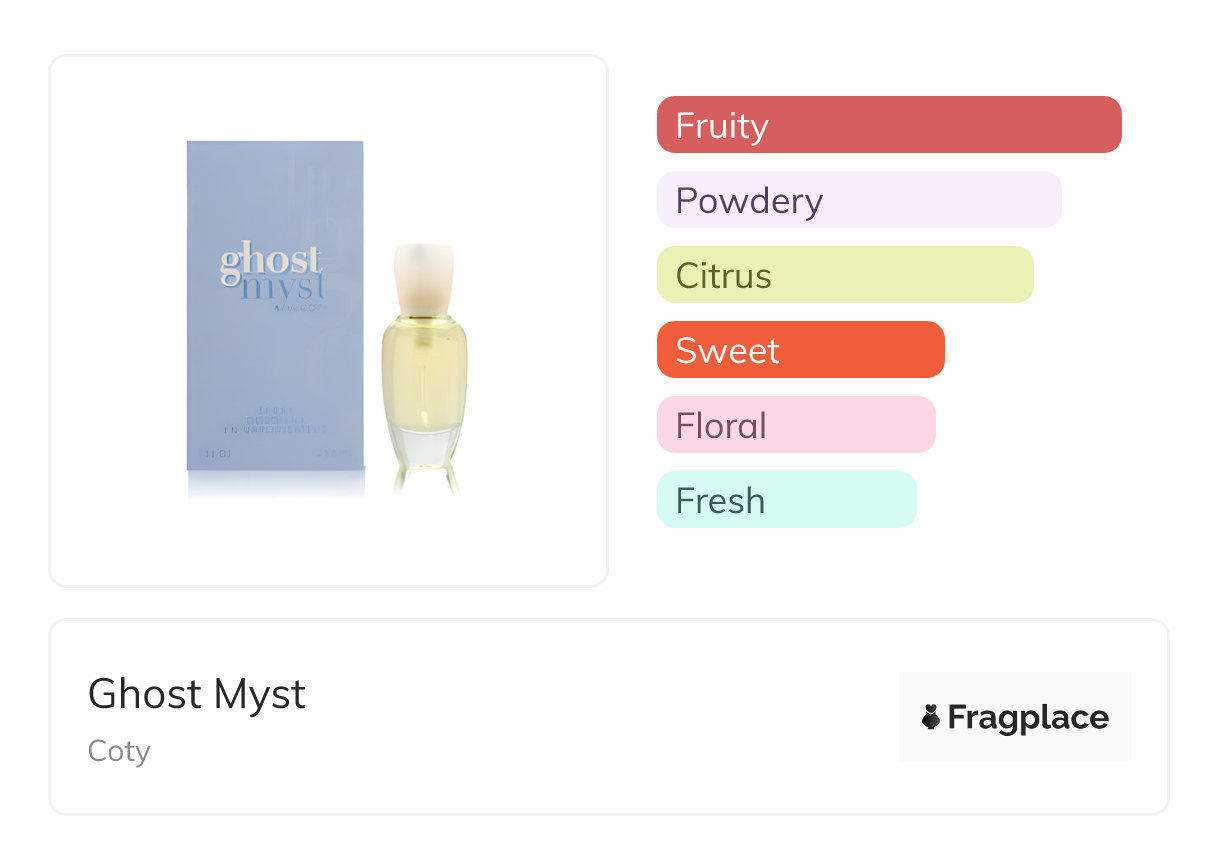Open the Ghost Myst fragrance title
Image resolution: width=1218 pixels, height=864 pixels.
coord(197,694)
